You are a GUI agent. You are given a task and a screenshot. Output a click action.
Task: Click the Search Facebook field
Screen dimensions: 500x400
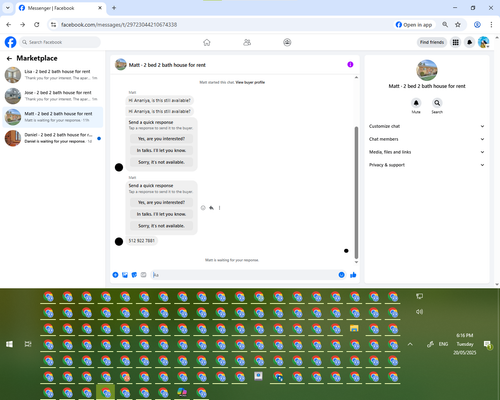click(x=60, y=42)
